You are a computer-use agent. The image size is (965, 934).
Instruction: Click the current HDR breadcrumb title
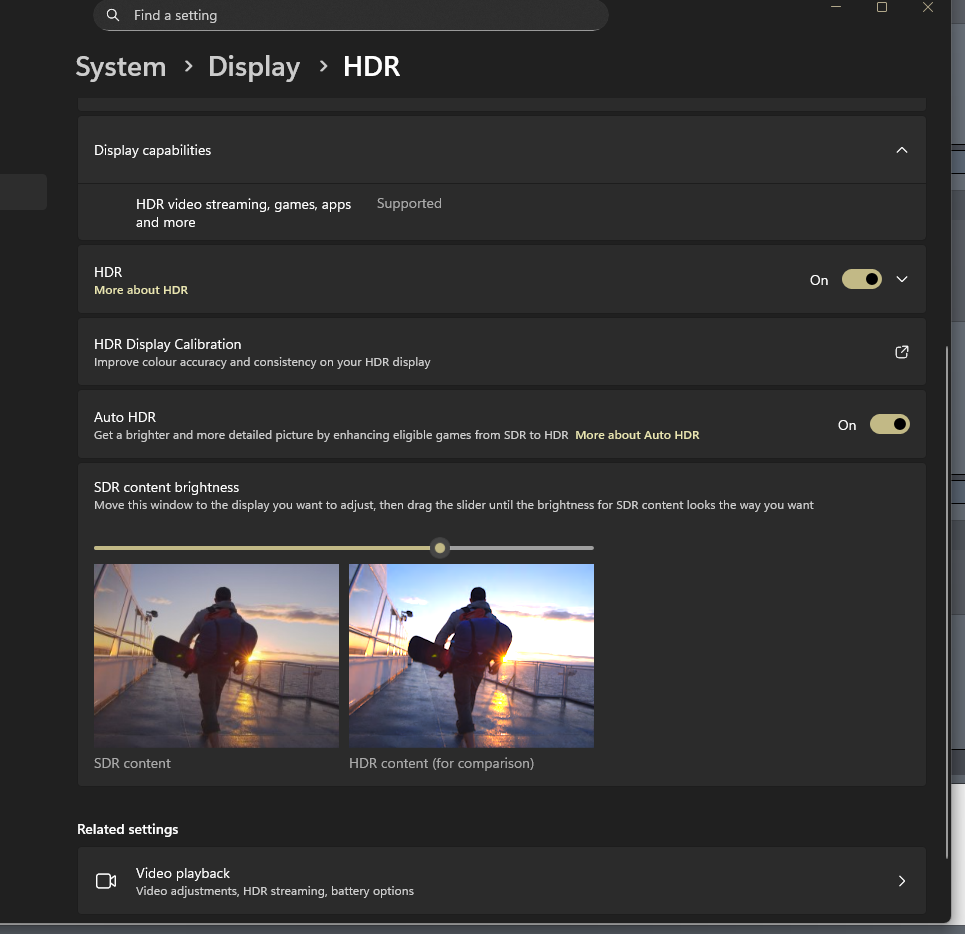point(372,66)
